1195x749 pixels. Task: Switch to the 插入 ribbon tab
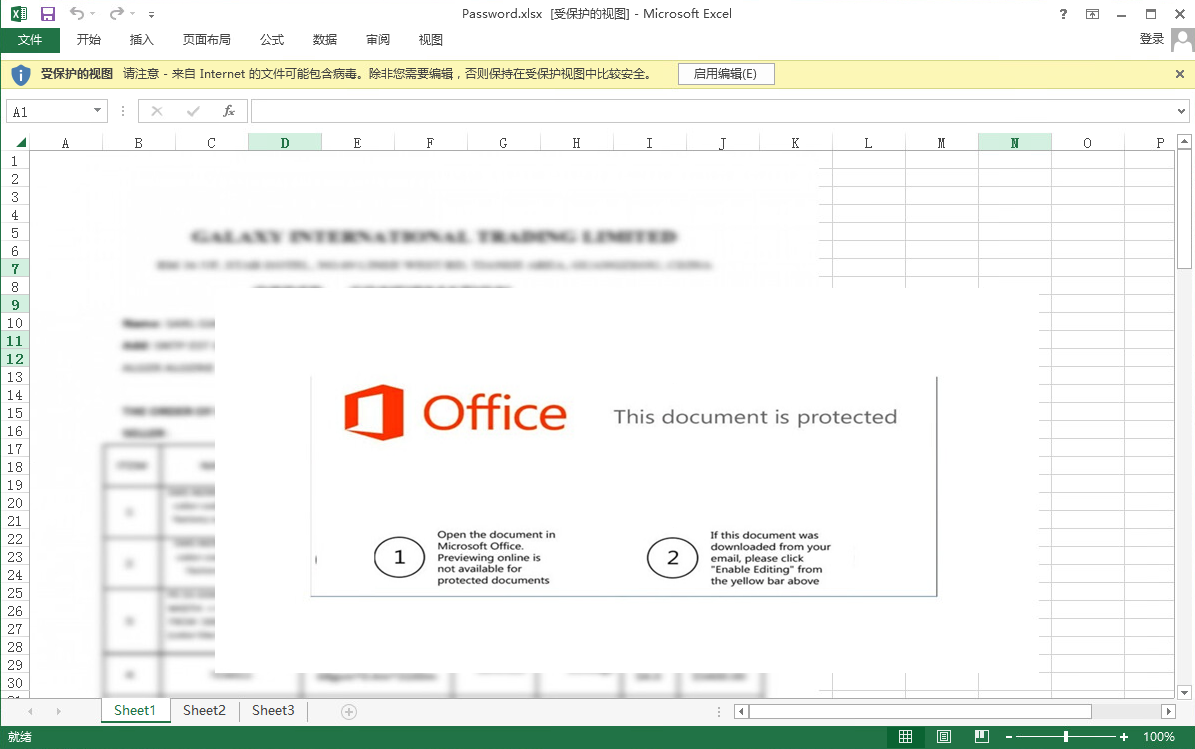point(142,40)
